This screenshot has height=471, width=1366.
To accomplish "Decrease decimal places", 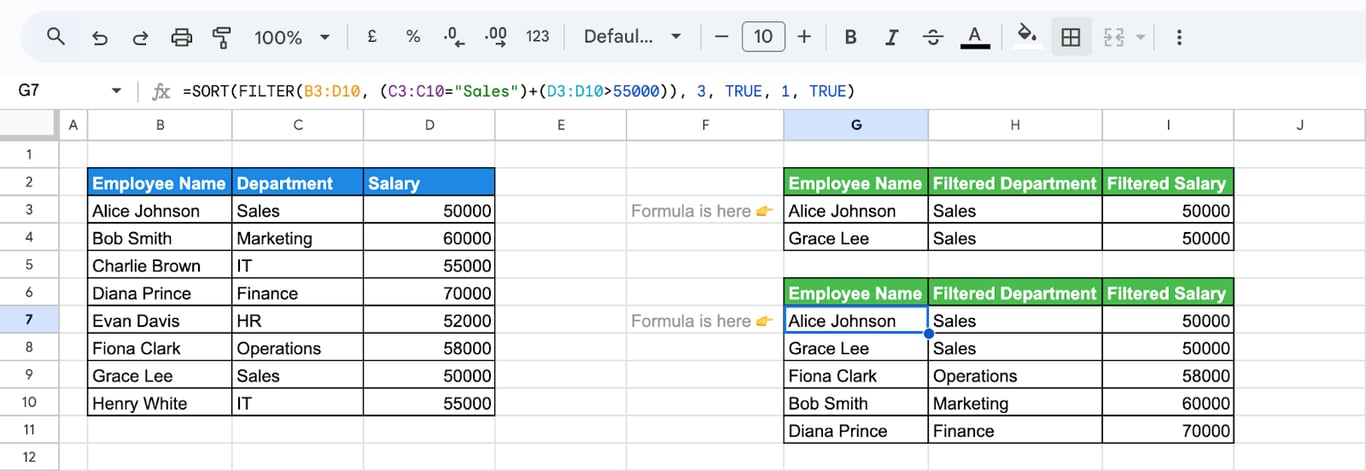I will click(454, 37).
